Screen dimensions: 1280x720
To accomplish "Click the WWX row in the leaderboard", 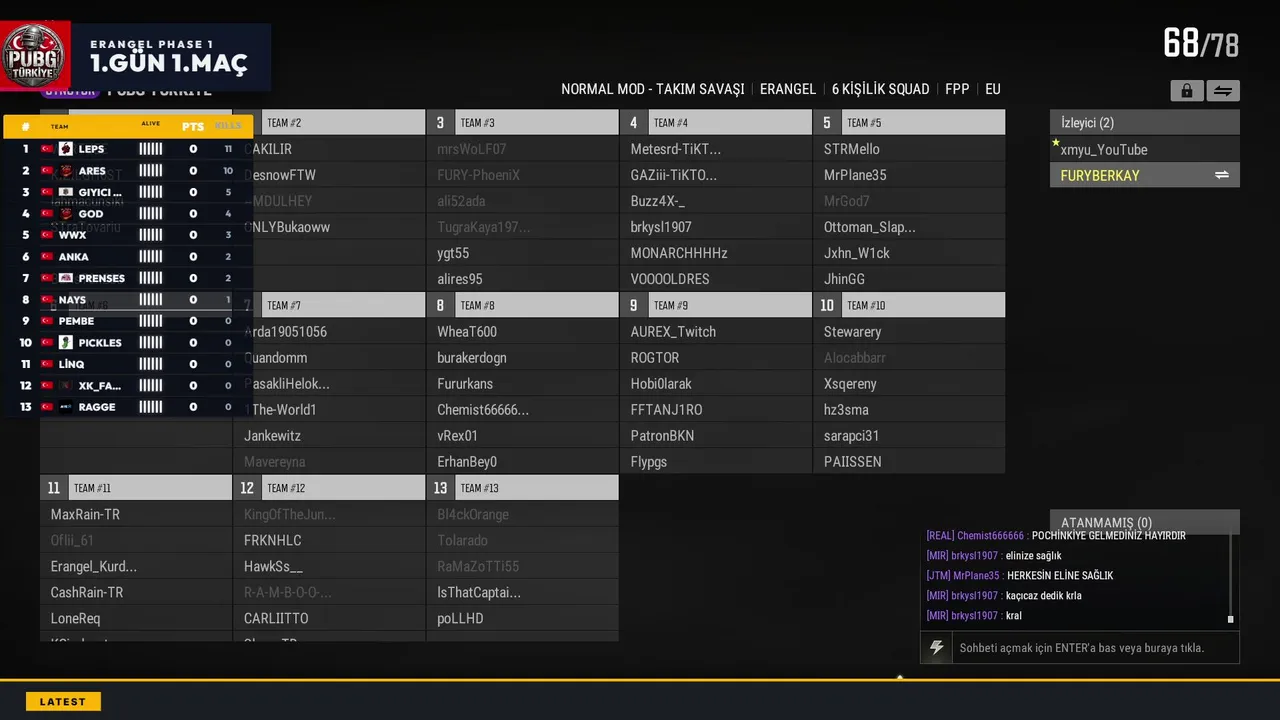I will pos(128,235).
